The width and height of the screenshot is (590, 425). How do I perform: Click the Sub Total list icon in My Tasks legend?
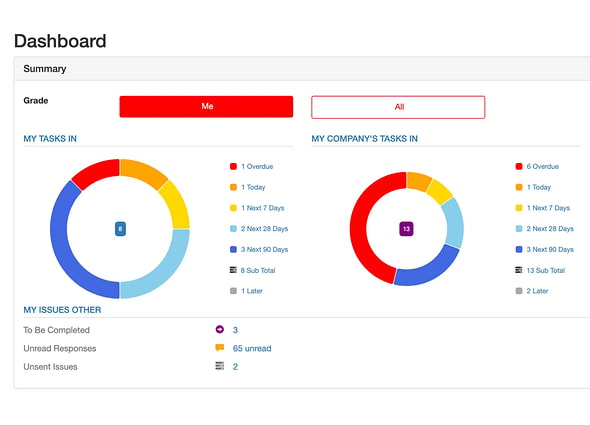click(233, 270)
